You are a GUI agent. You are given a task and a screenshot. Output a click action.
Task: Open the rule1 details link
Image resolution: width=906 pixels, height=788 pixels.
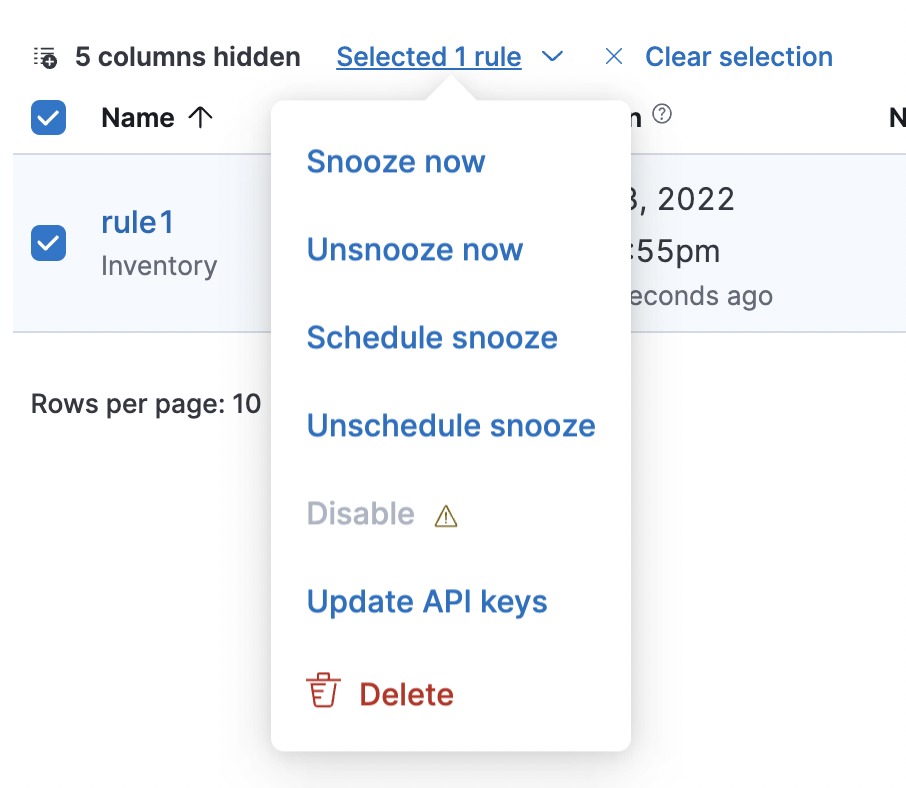[x=137, y=222]
